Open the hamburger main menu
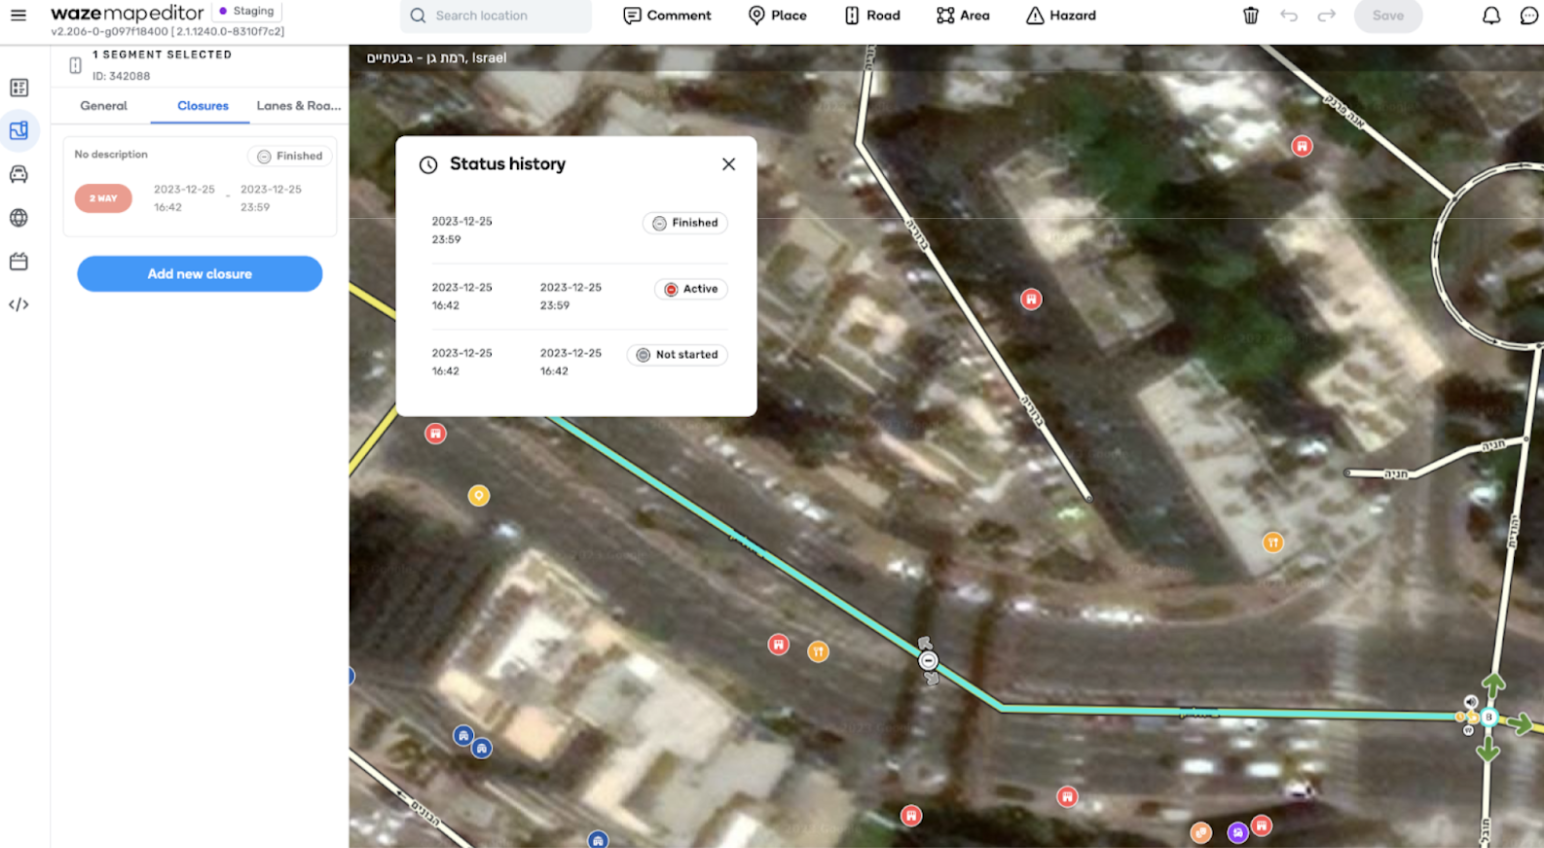The height and width of the screenshot is (848, 1544). pos(18,15)
